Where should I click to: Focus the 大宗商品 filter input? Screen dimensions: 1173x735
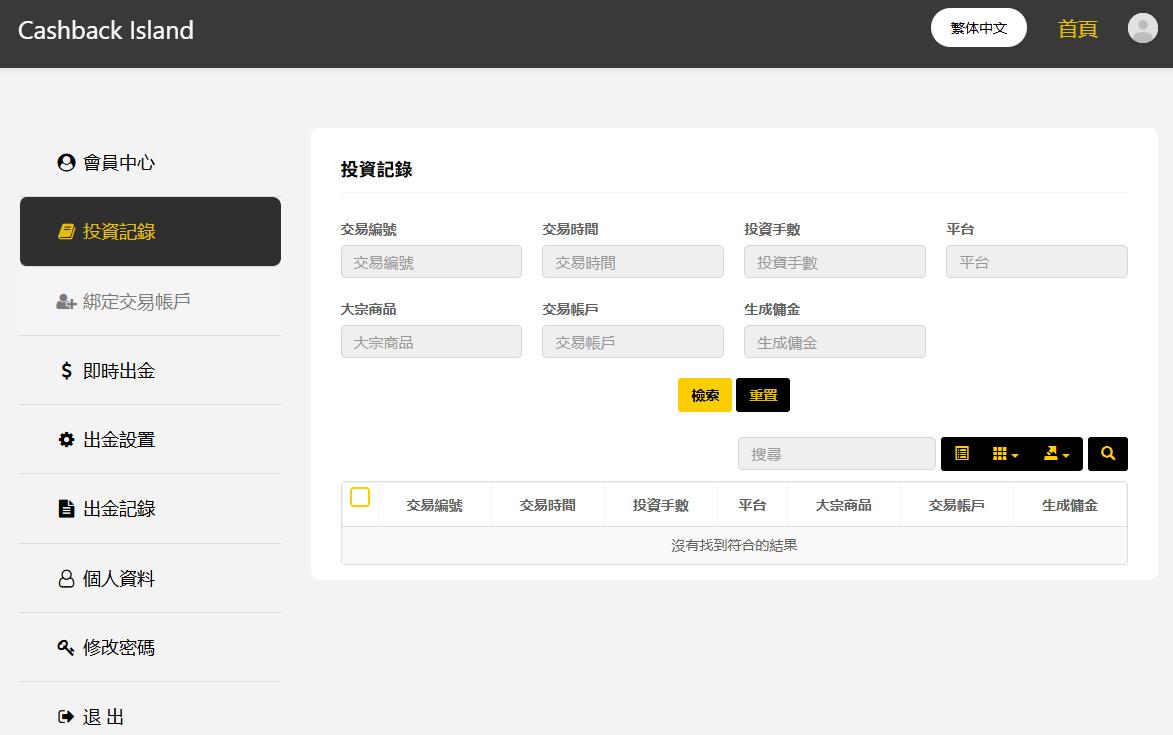tap(431, 342)
